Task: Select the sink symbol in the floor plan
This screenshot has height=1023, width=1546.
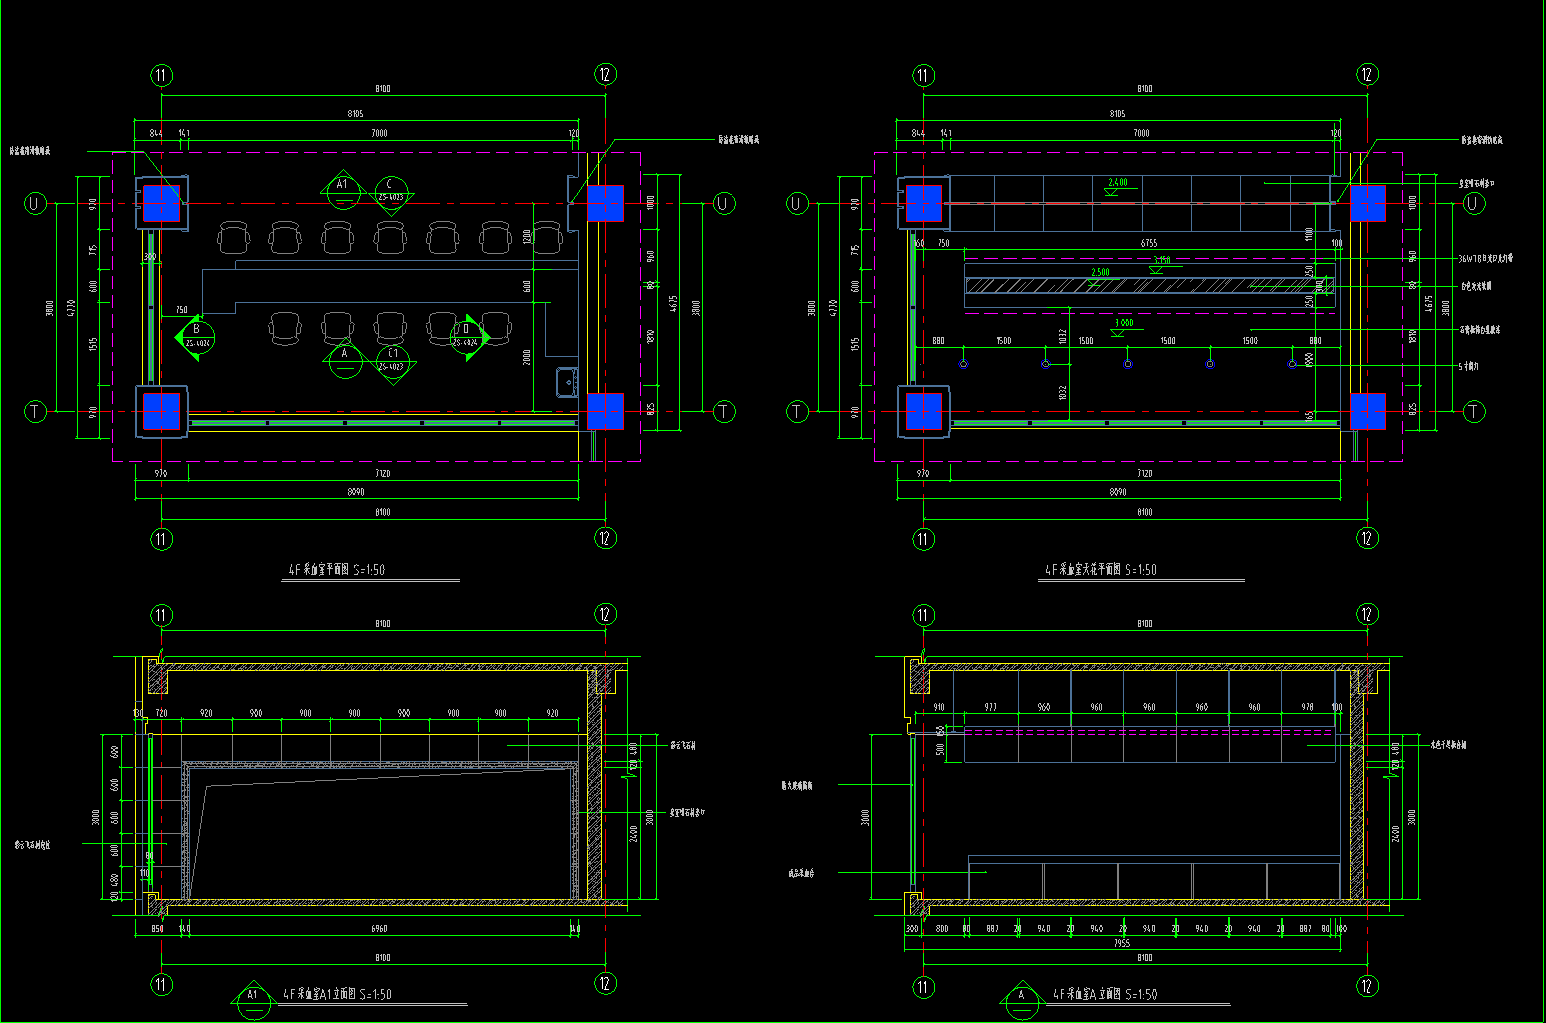Action: [568, 381]
